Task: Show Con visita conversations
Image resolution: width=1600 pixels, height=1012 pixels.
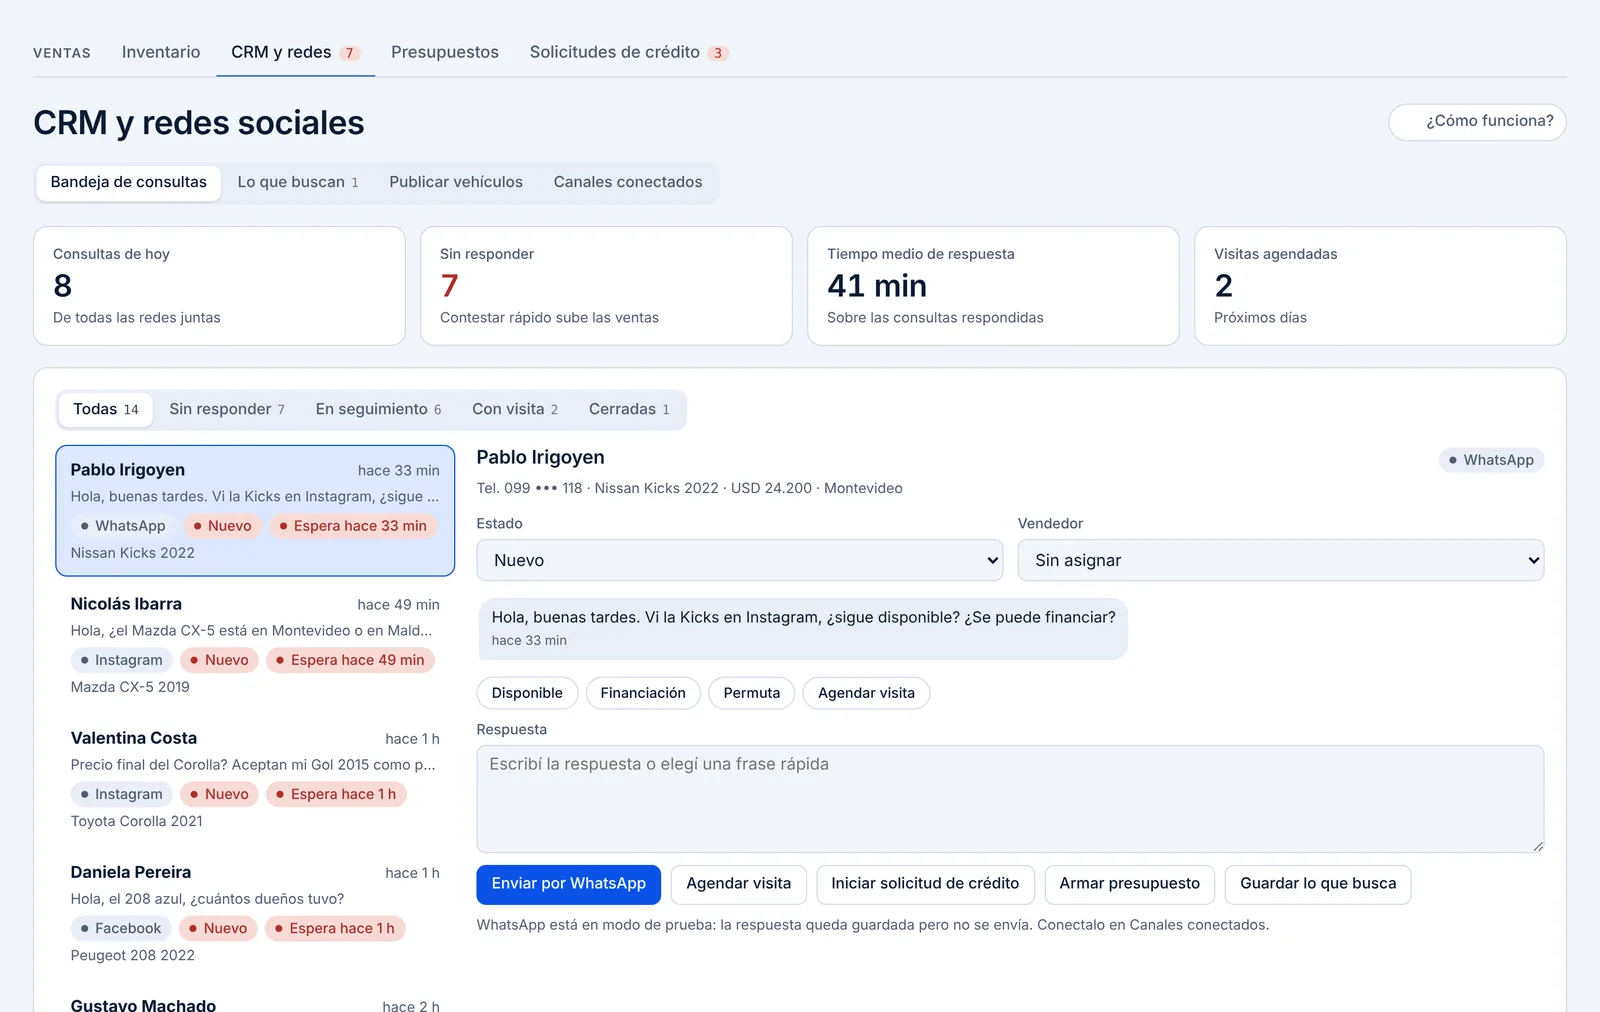Action: pos(515,409)
